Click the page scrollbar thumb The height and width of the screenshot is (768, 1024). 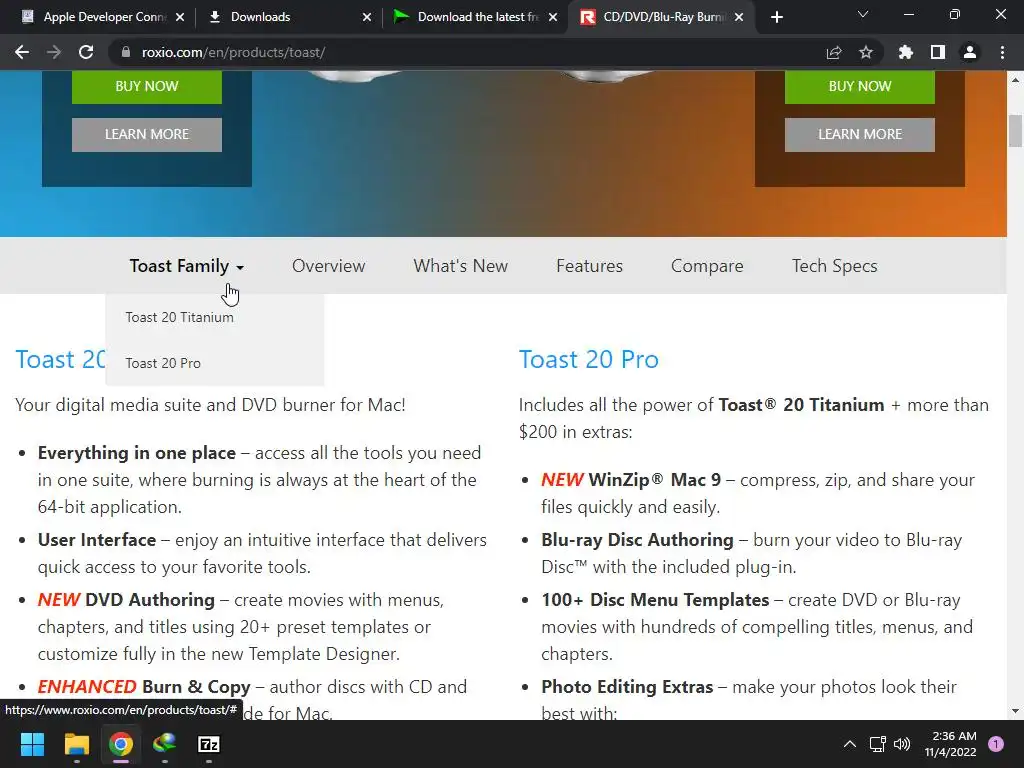click(1016, 131)
